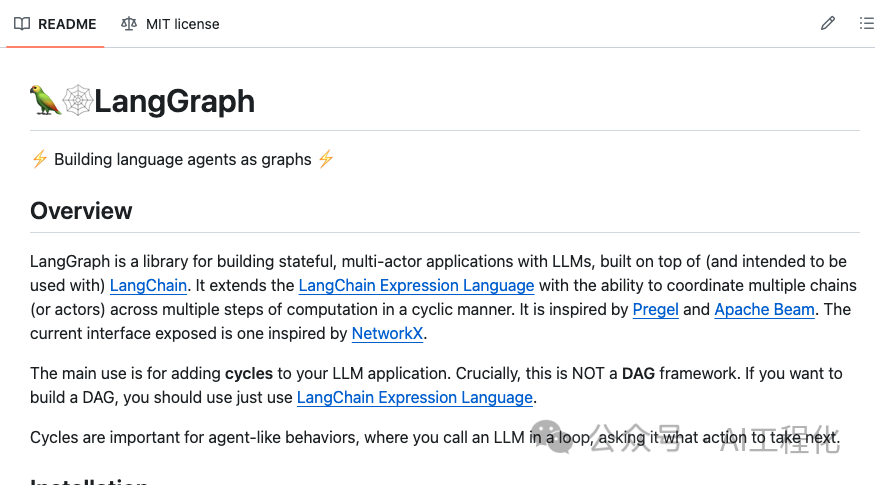
Task: Follow the Apache Beam link
Action: (x=765, y=309)
